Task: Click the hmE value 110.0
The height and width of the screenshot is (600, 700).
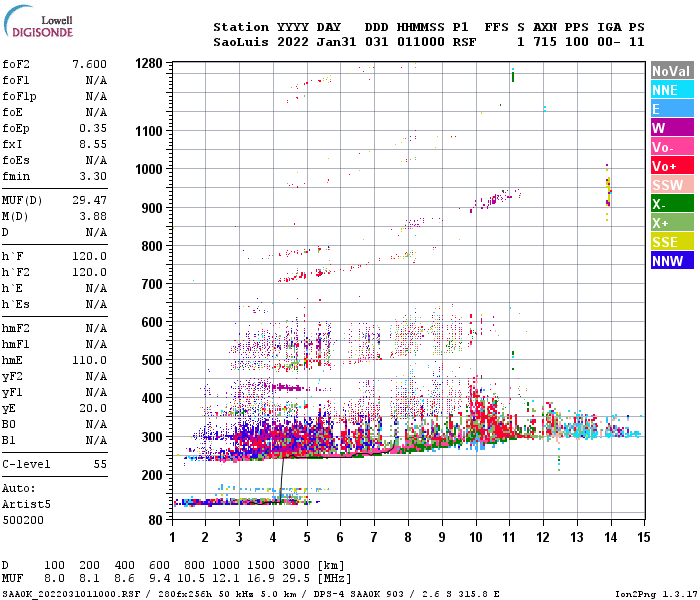Action: 89,360
